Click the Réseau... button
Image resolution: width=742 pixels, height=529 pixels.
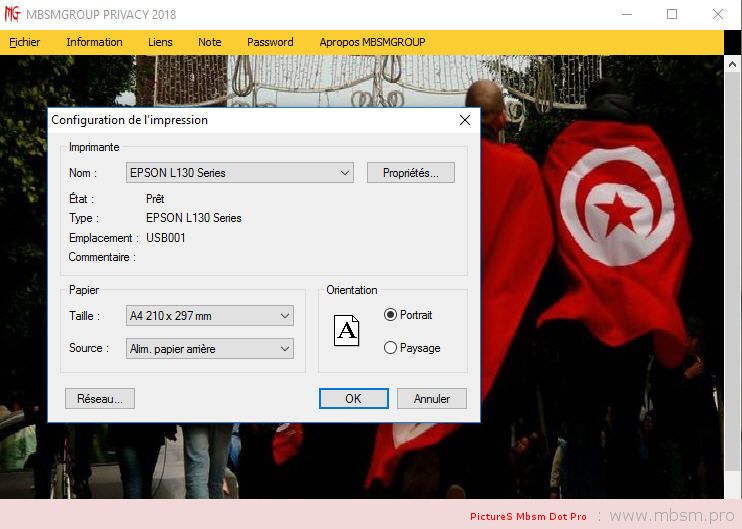[x=99, y=398]
